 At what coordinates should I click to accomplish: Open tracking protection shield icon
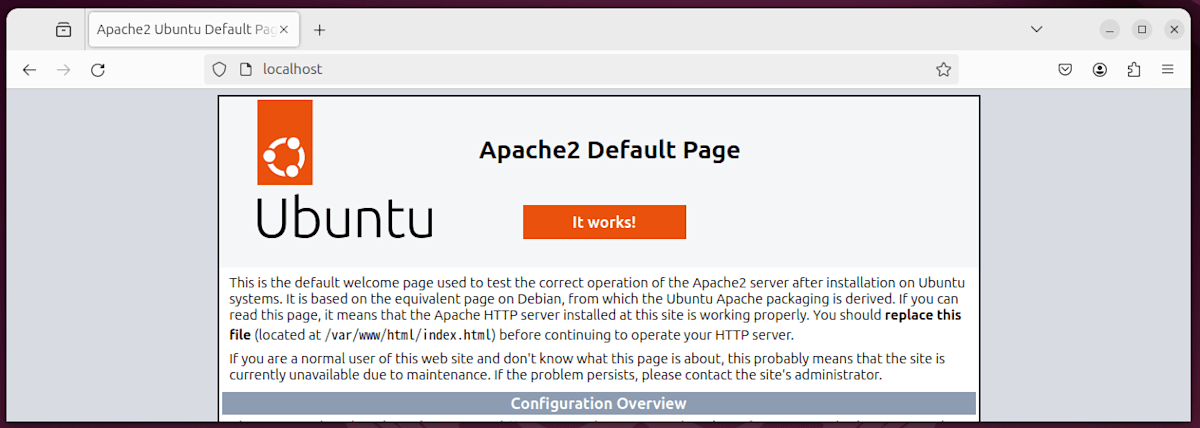point(220,69)
